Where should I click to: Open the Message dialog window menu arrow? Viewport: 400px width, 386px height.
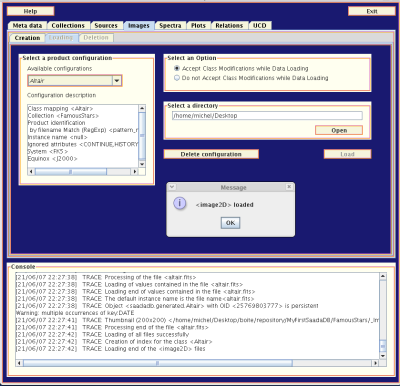[172, 187]
